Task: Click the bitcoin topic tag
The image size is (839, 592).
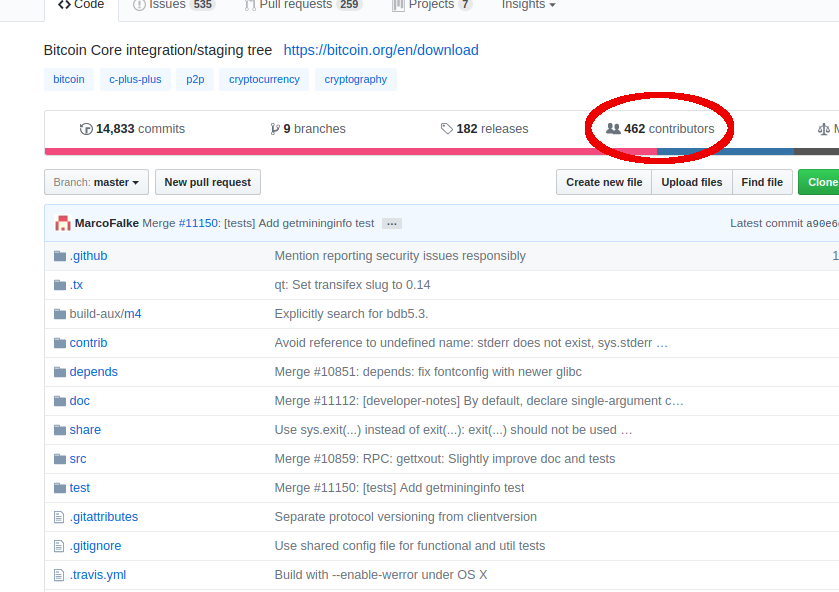Action: (x=69, y=80)
